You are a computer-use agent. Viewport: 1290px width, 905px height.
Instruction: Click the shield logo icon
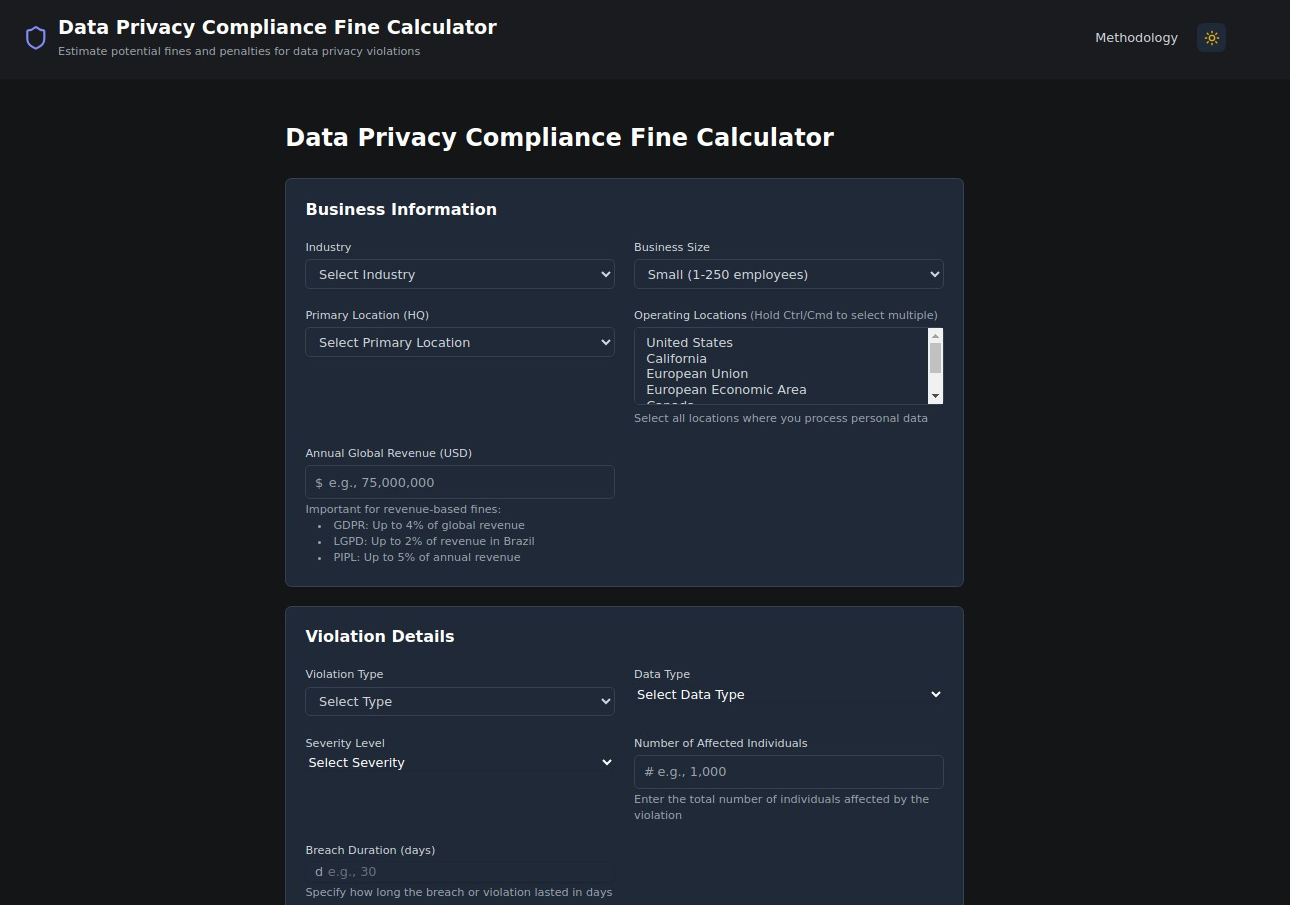pyautogui.click(x=36, y=38)
